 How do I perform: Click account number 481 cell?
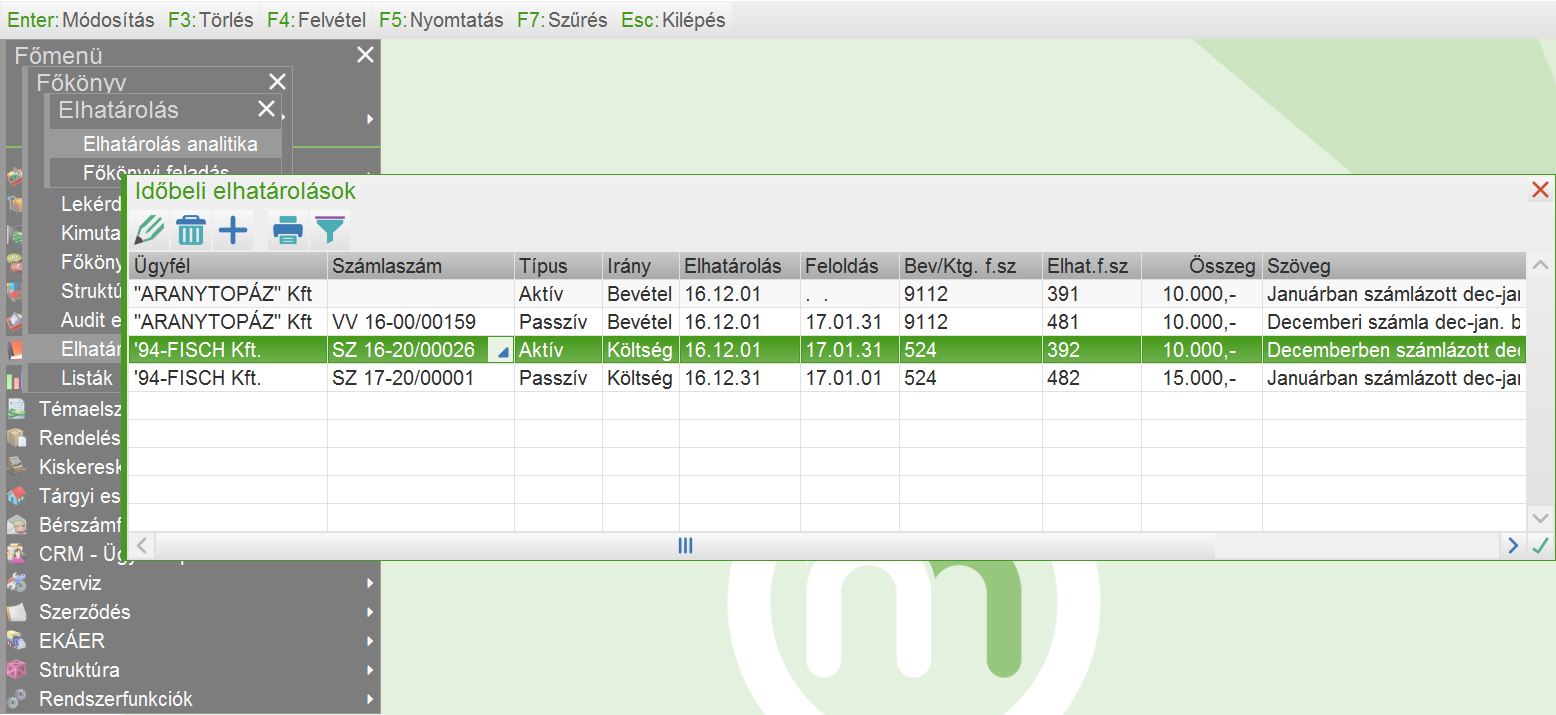click(x=1091, y=322)
